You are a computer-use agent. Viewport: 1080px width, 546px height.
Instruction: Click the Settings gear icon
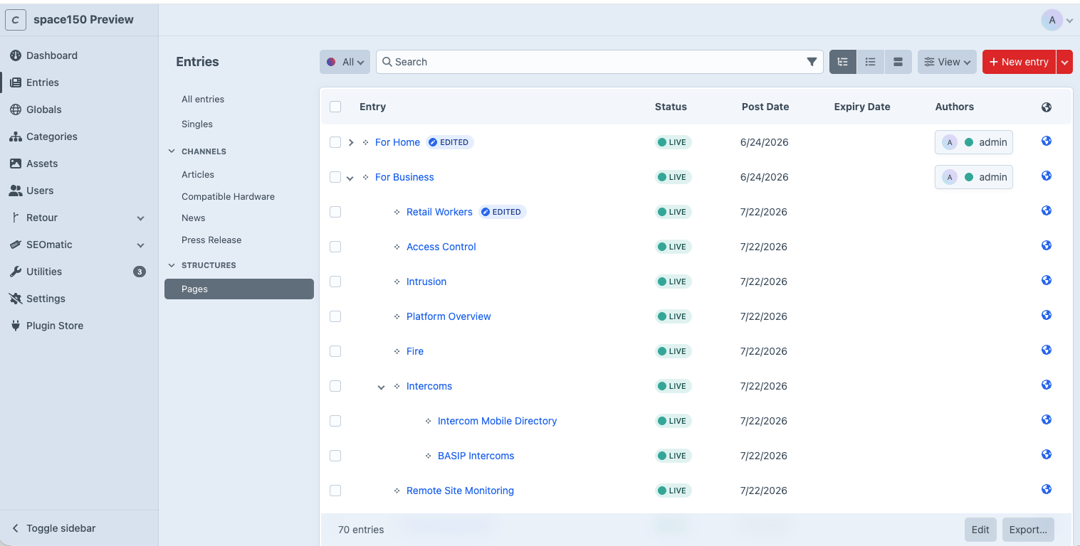[x=15, y=299]
